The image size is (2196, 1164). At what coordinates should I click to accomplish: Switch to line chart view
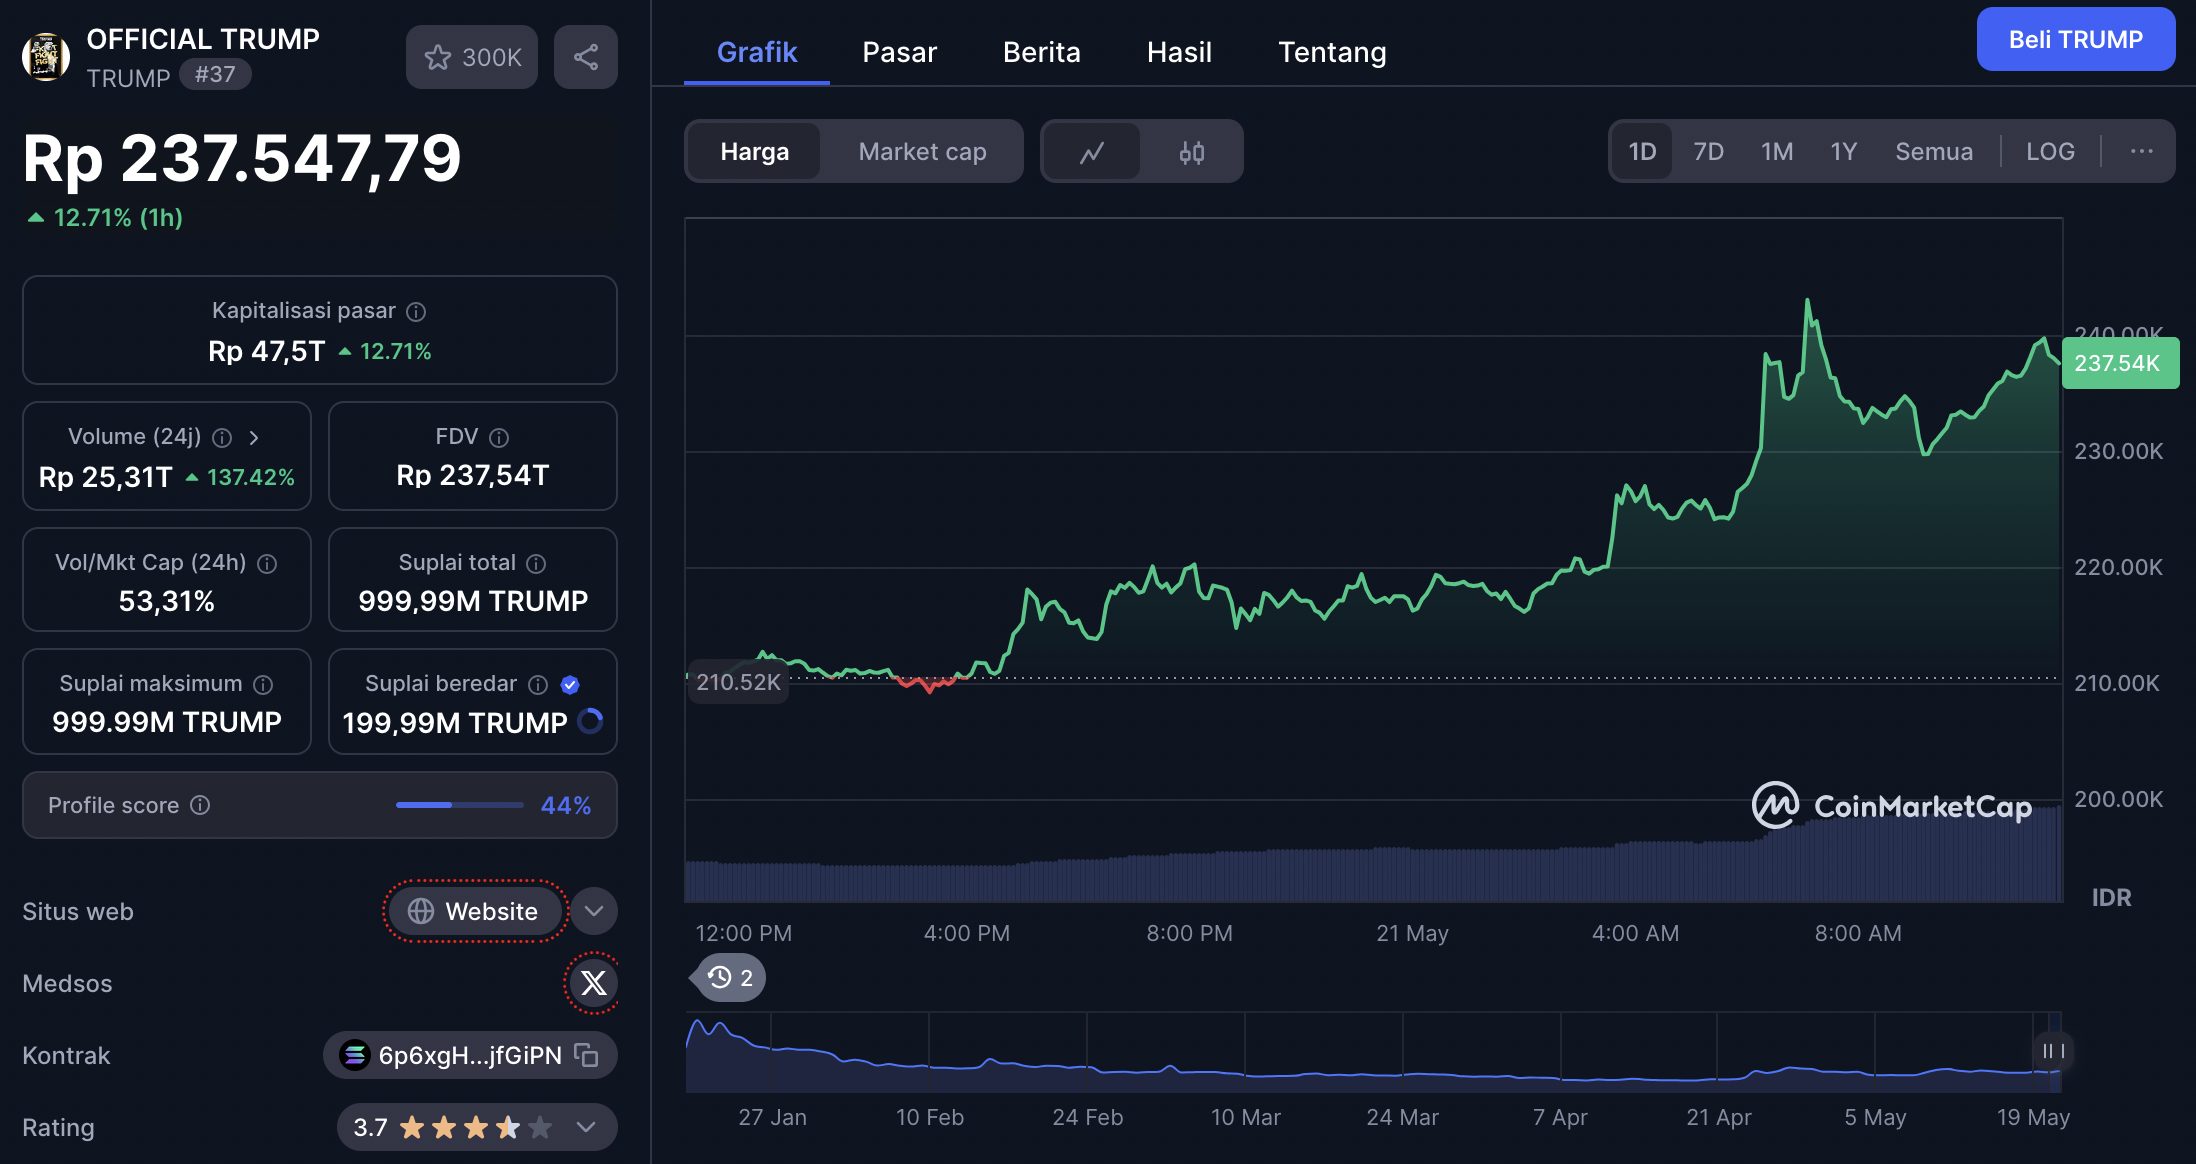1092,152
